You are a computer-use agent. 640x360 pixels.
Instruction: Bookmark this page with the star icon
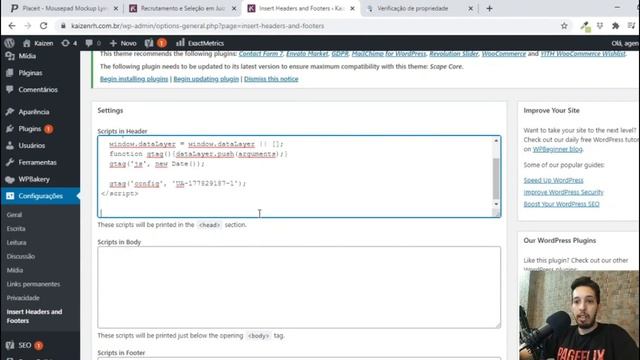pos(564,26)
